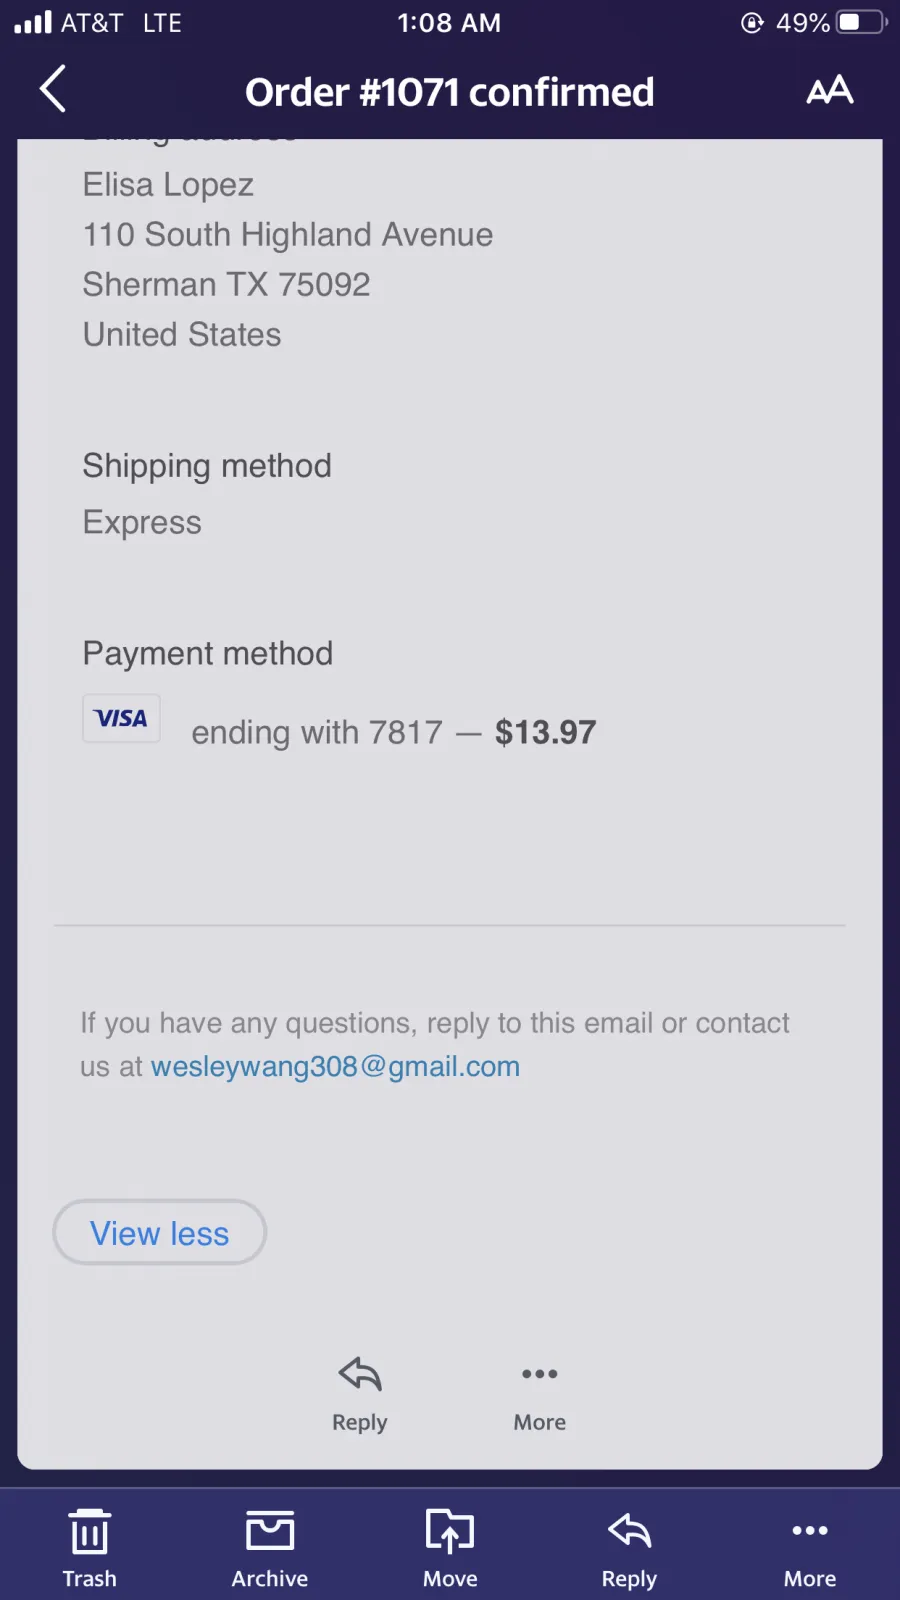900x1600 pixels.
Task: Adjust text size with the AA icon
Action: coord(830,90)
